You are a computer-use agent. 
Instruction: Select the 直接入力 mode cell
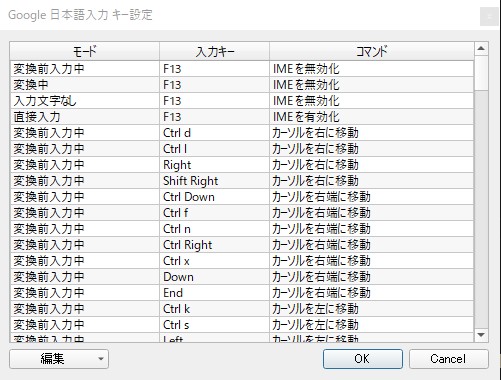pyautogui.click(x=85, y=117)
